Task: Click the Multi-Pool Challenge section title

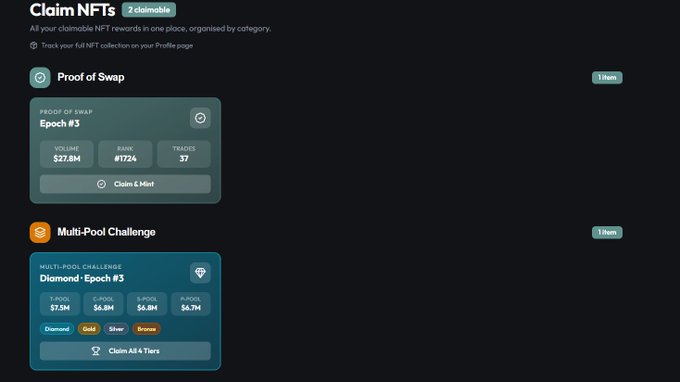Action: click(x=106, y=232)
